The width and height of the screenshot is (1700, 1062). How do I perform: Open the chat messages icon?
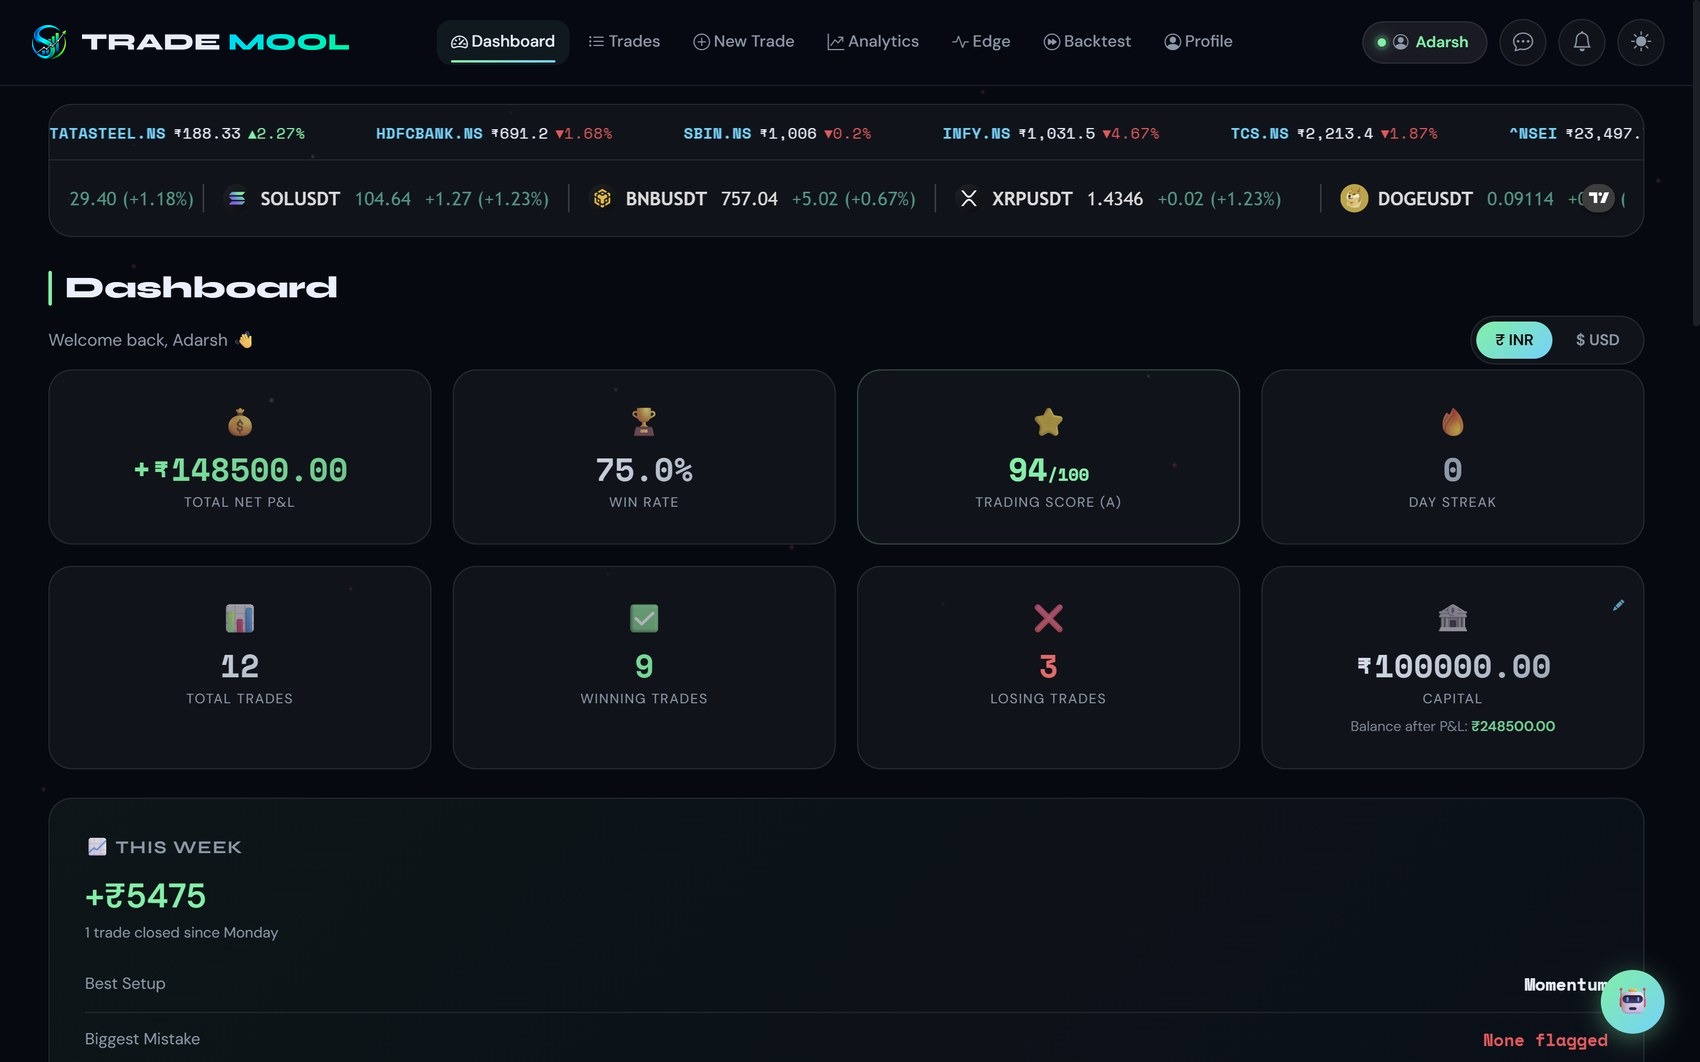pyautogui.click(x=1523, y=42)
